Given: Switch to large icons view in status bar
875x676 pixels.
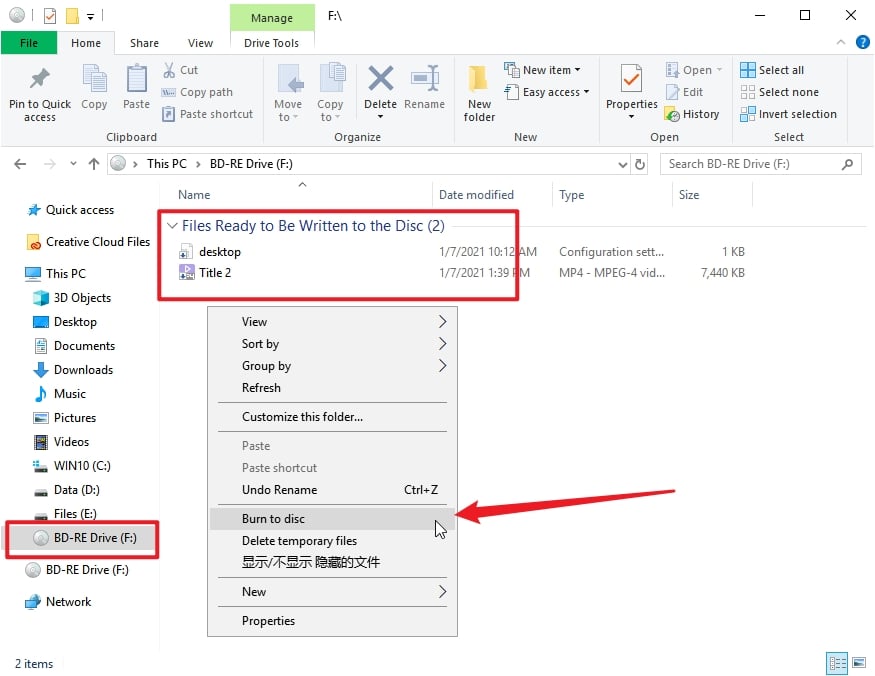Looking at the screenshot, I should 857,663.
